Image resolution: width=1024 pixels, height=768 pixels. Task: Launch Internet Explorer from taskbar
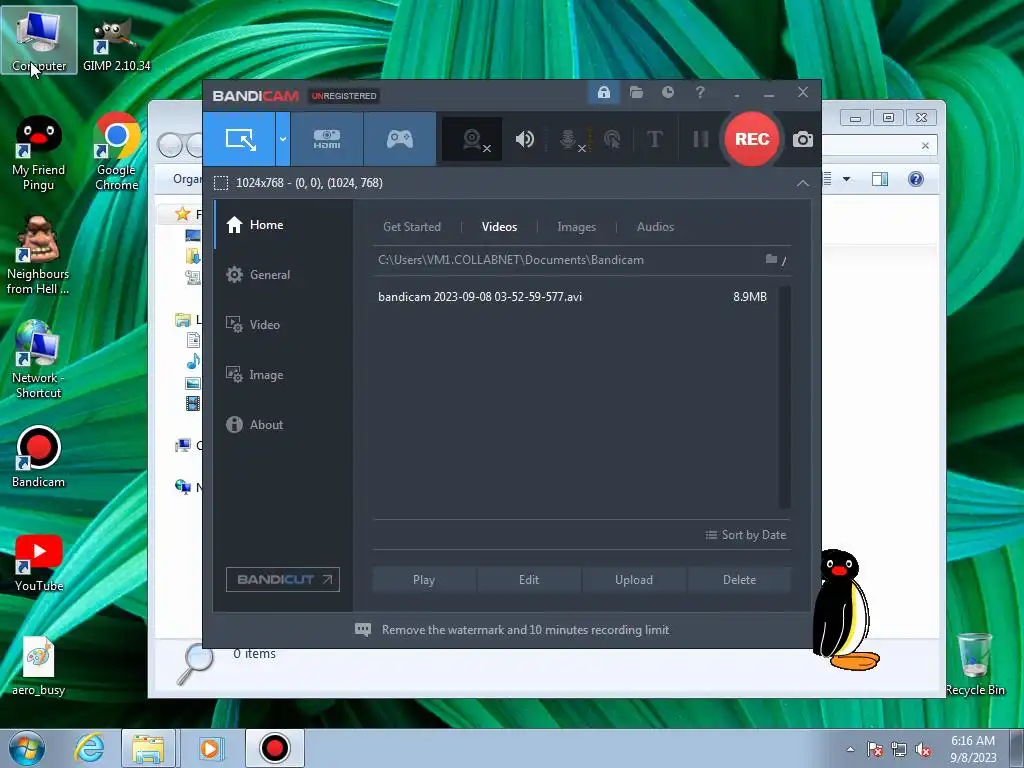click(x=89, y=748)
